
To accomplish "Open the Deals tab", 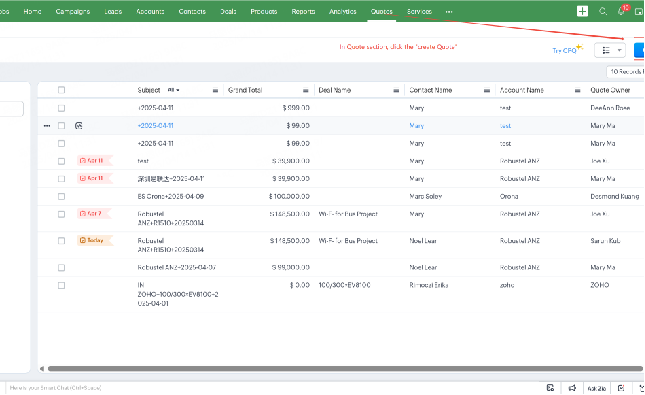I will tap(228, 12).
